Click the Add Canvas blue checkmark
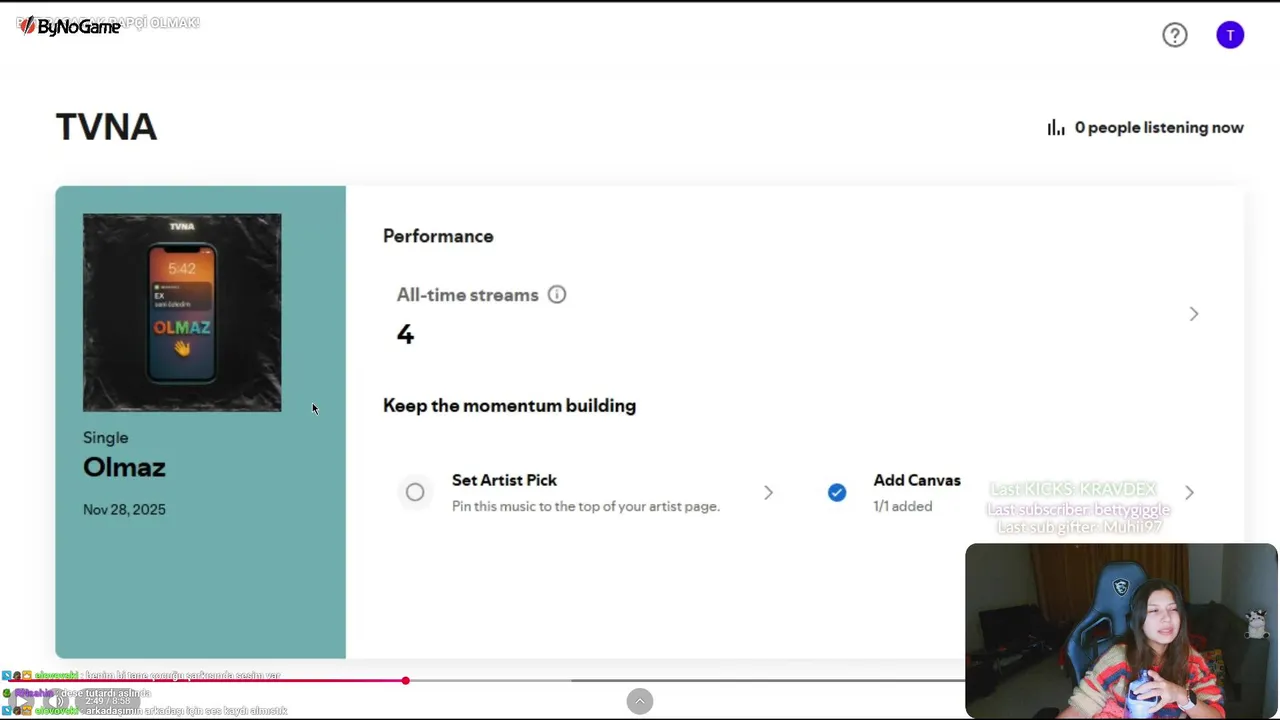The image size is (1280, 720). click(x=837, y=492)
